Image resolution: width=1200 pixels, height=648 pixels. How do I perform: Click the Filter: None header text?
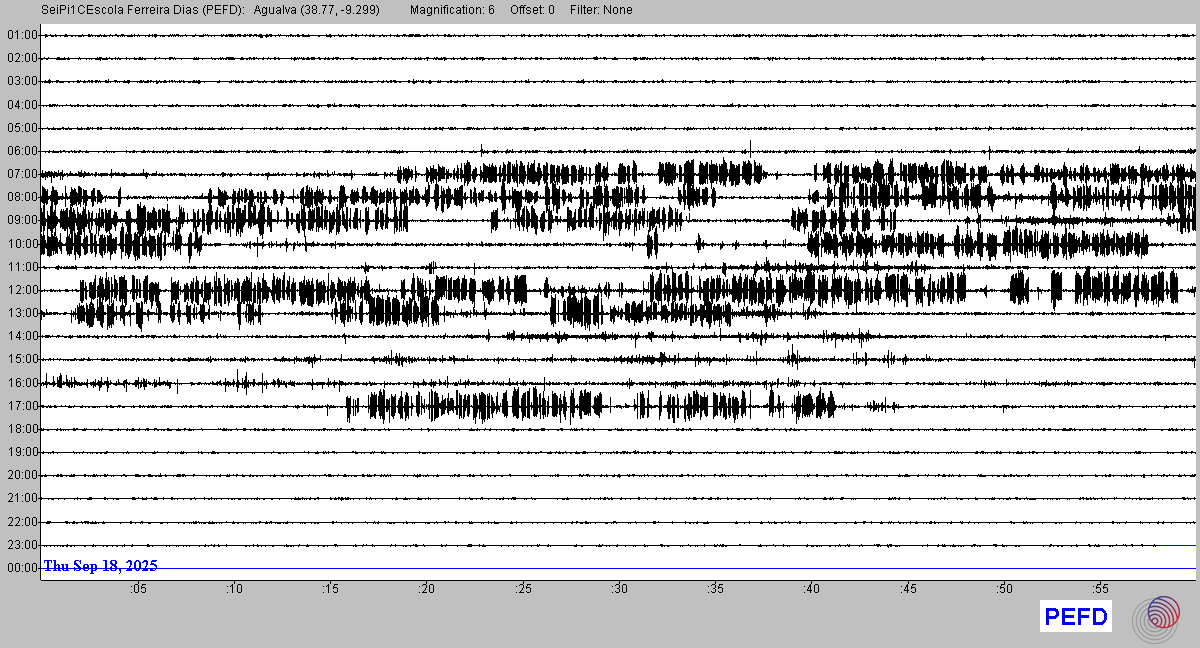tap(601, 10)
